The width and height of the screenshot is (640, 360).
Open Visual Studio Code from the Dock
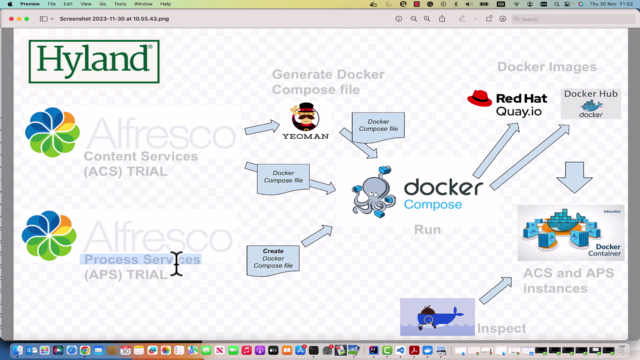tap(400, 350)
